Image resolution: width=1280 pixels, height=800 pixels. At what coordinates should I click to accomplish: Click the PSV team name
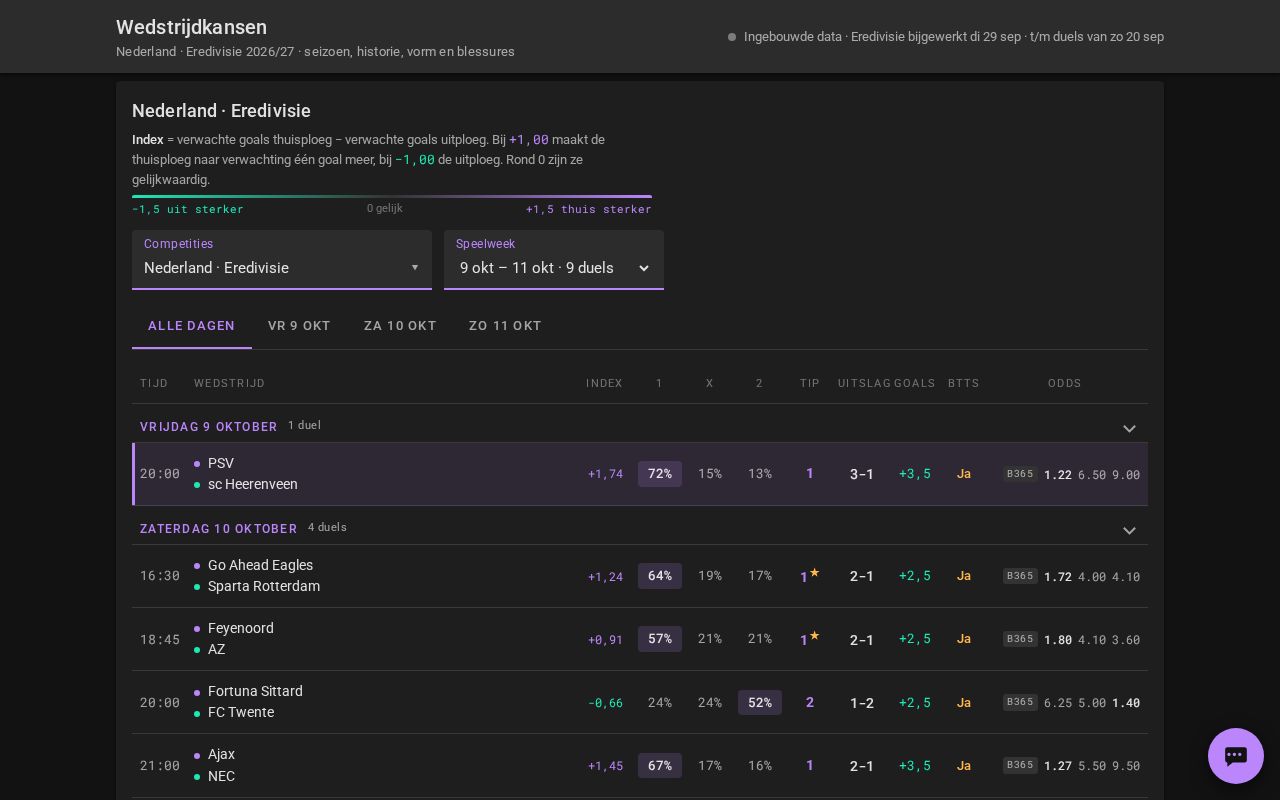click(221, 463)
